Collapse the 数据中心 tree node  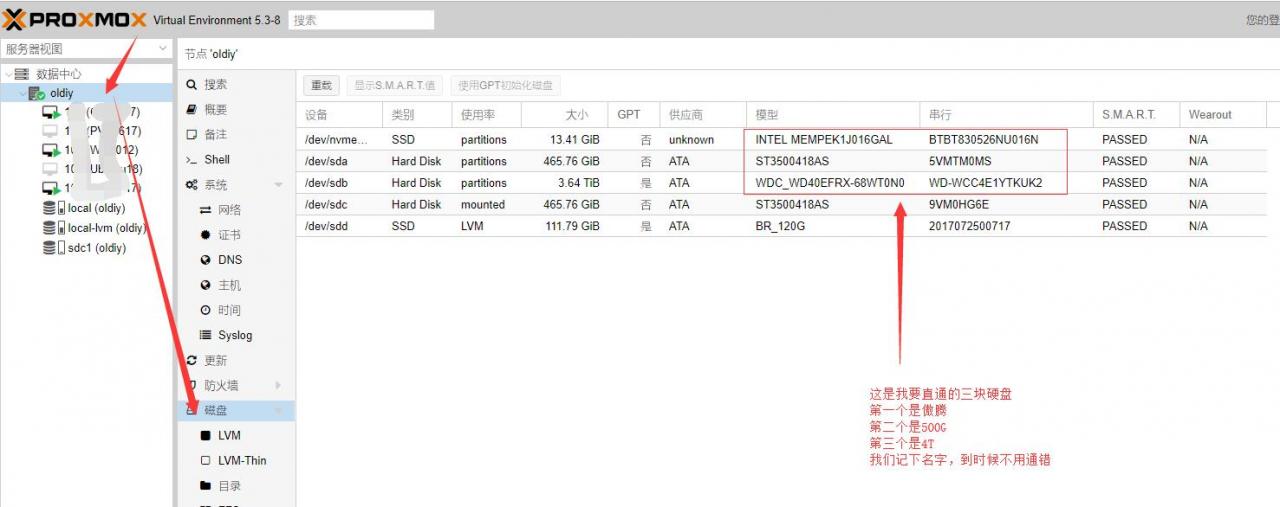pos(9,74)
